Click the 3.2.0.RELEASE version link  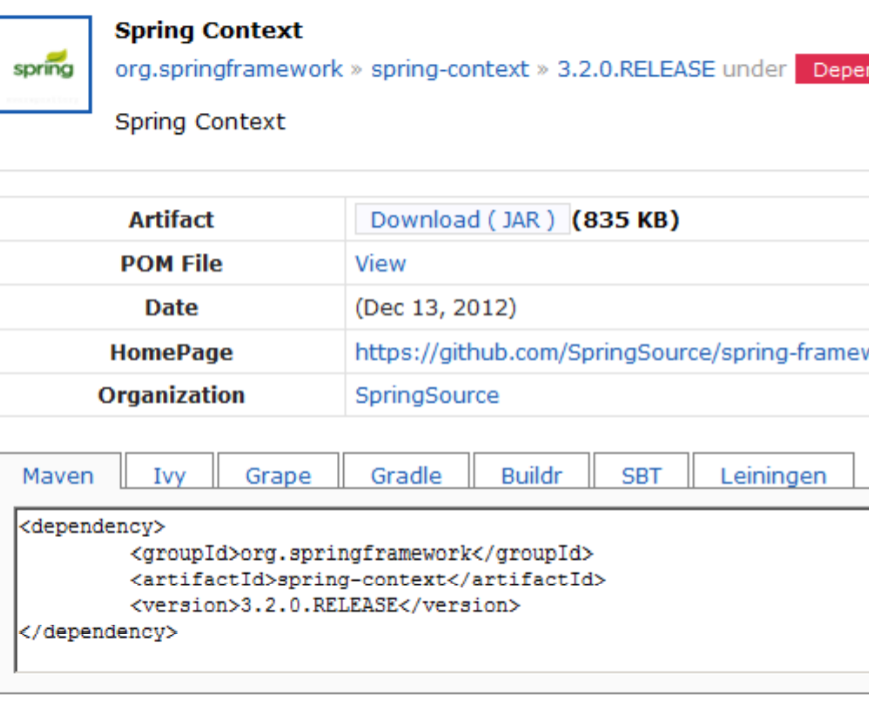pyautogui.click(x=636, y=70)
